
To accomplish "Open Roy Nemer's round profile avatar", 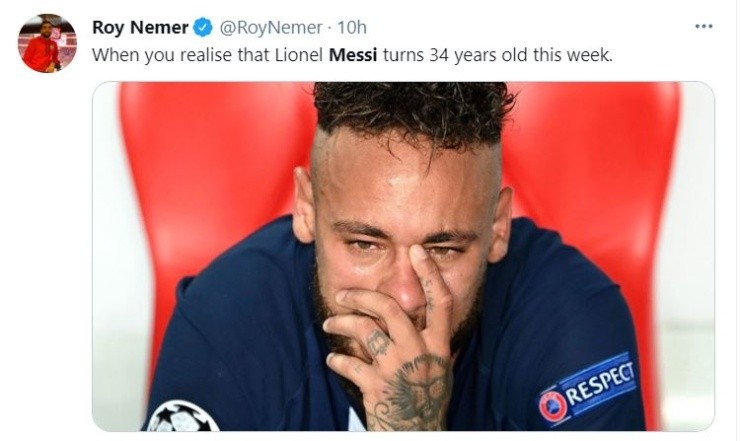I will (47, 43).
